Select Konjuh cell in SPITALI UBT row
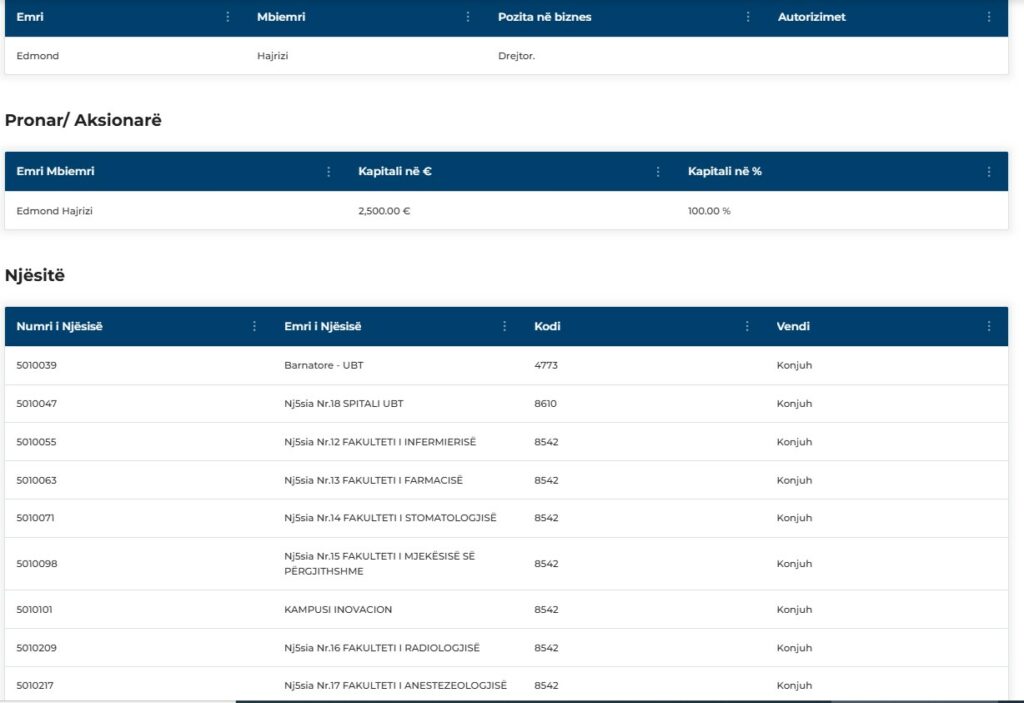The width and height of the screenshot is (1024, 703). point(794,404)
